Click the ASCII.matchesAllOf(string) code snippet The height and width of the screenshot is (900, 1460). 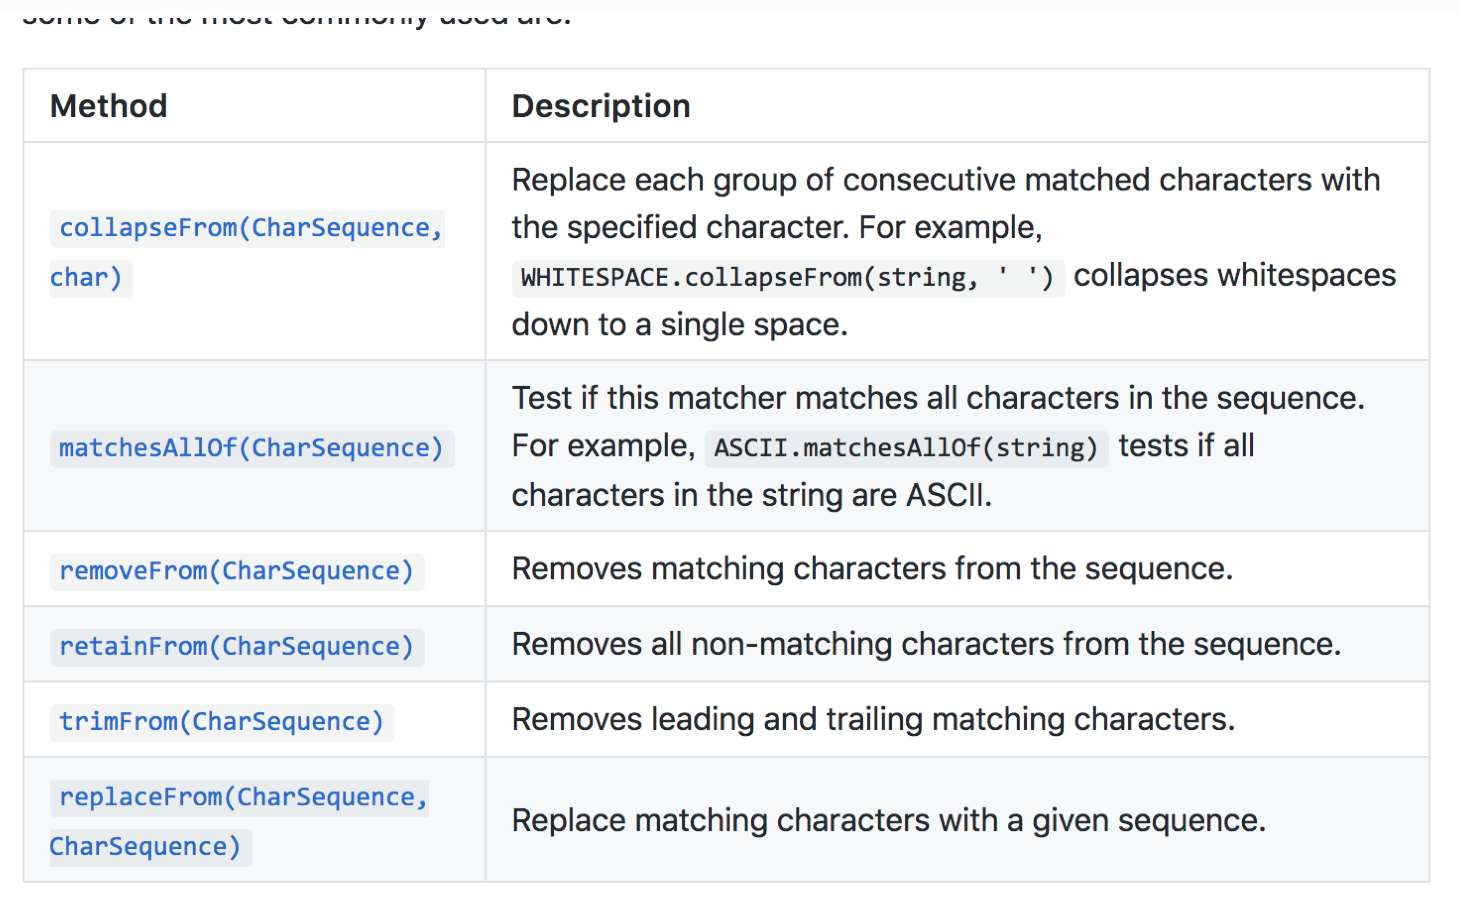(906, 447)
